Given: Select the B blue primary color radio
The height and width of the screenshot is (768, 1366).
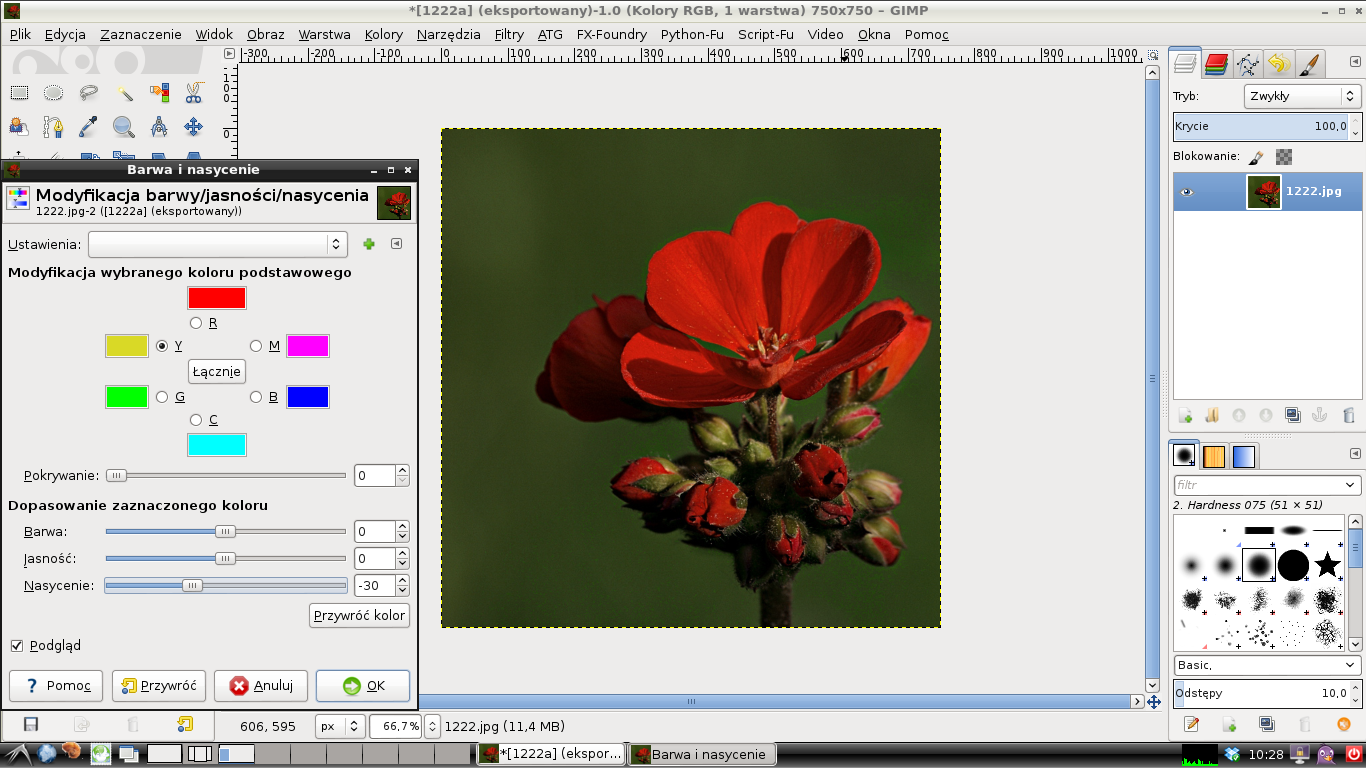Looking at the screenshot, I should coord(256,397).
